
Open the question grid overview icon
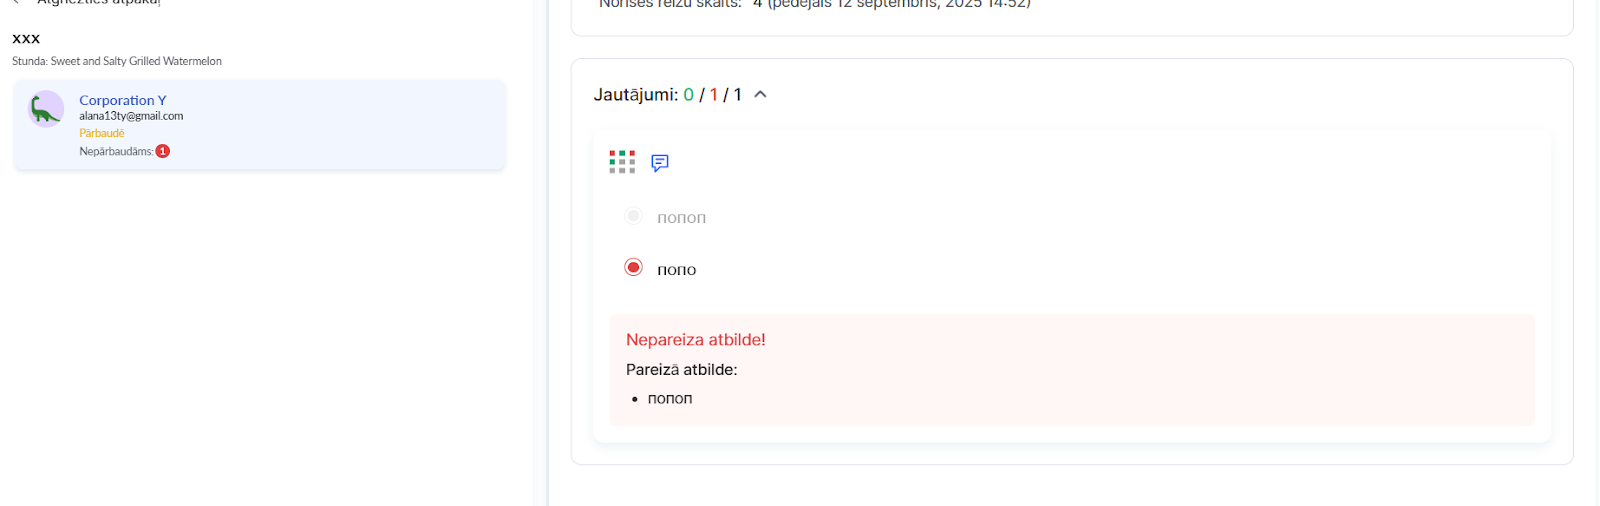point(622,162)
